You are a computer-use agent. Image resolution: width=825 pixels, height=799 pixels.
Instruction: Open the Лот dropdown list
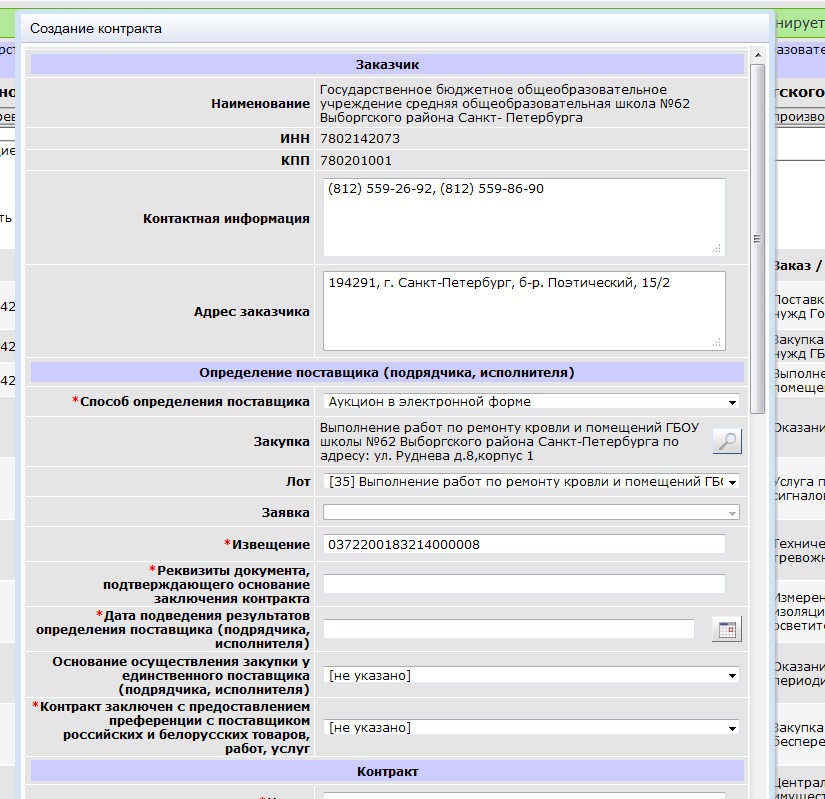[531, 482]
